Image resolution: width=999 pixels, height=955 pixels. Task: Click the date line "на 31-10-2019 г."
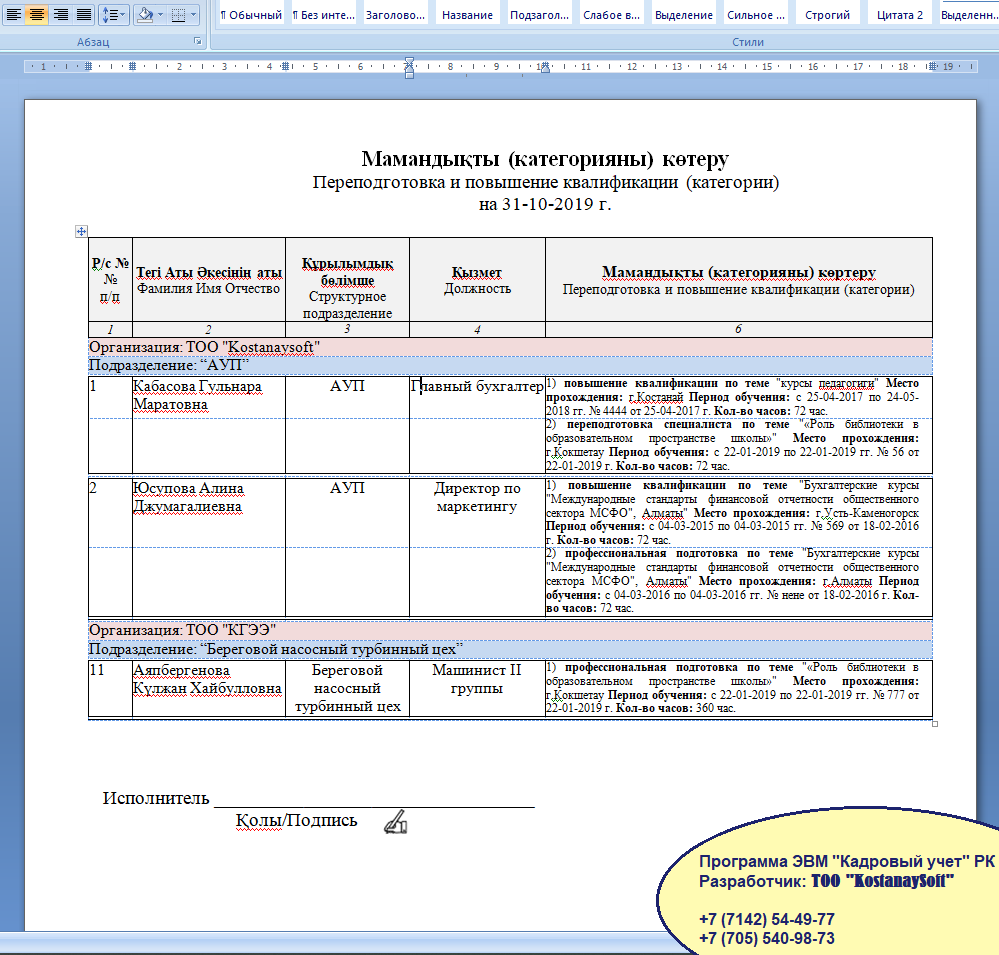pyautogui.click(x=545, y=204)
